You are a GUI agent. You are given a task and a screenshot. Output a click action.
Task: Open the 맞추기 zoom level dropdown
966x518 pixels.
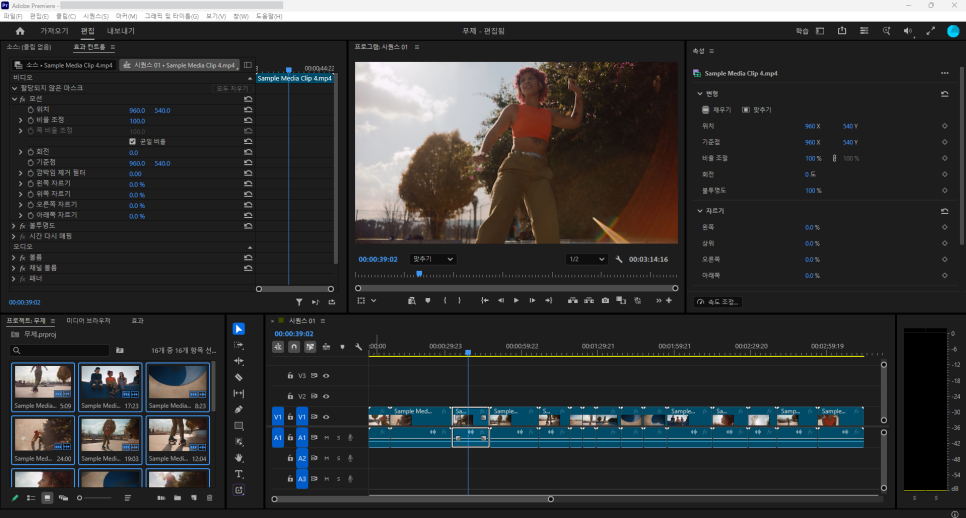[x=432, y=259]
